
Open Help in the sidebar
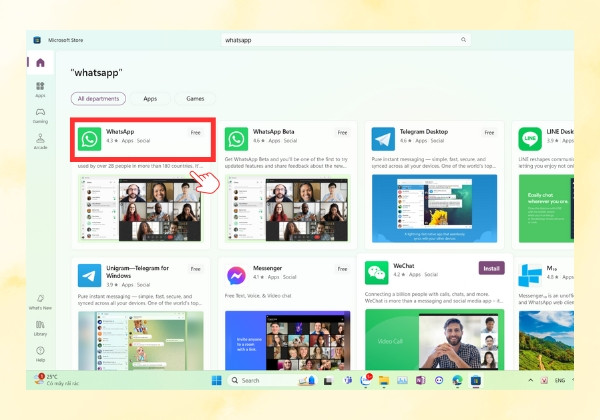click(x=40, y=354)
